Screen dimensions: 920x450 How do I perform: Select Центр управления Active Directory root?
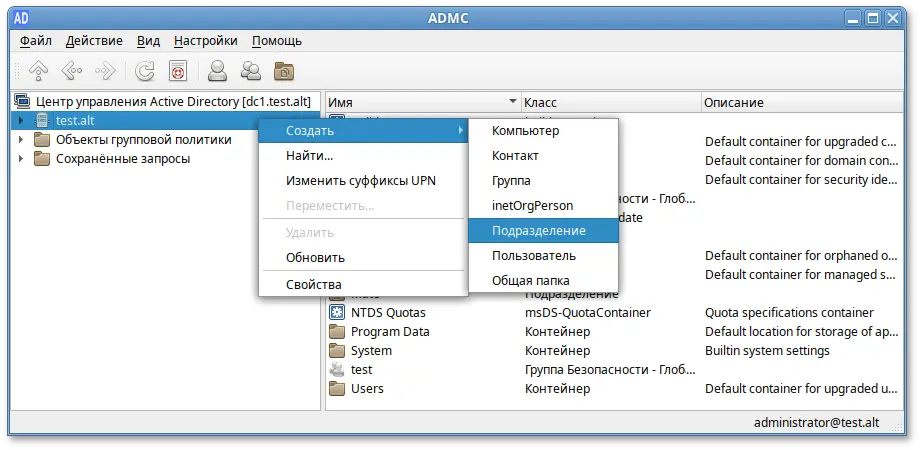(173, 101)
